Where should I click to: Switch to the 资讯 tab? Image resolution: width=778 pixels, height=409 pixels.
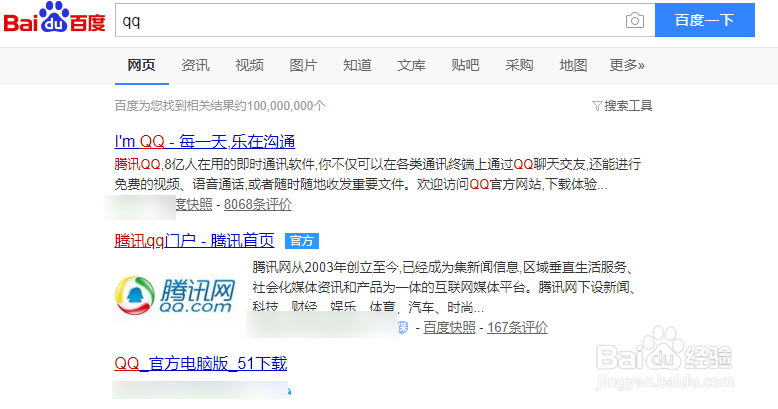(x=195, y=66)
